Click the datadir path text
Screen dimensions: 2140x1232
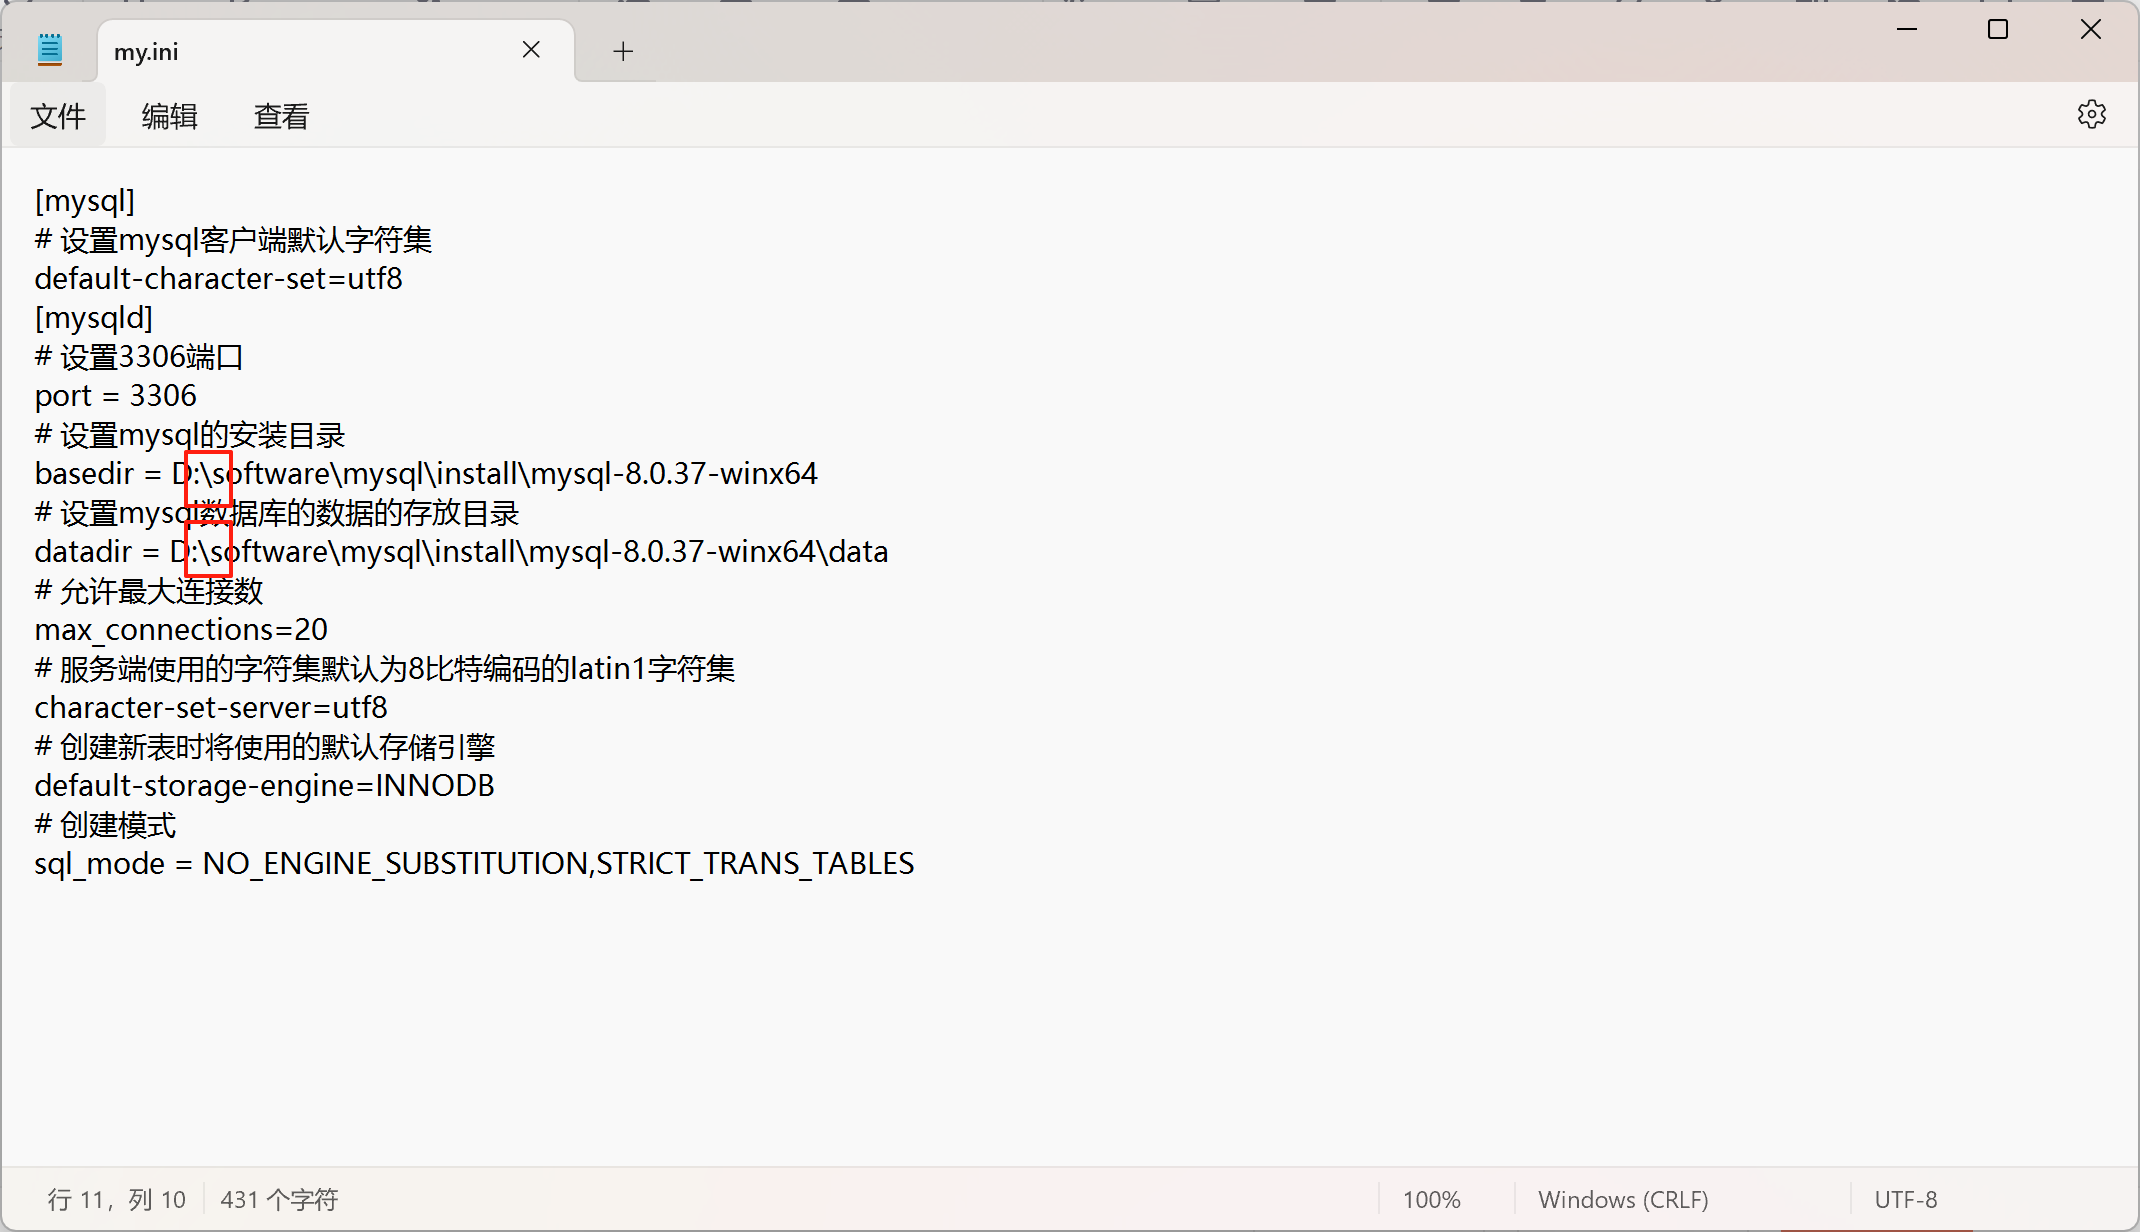(460, 551)
